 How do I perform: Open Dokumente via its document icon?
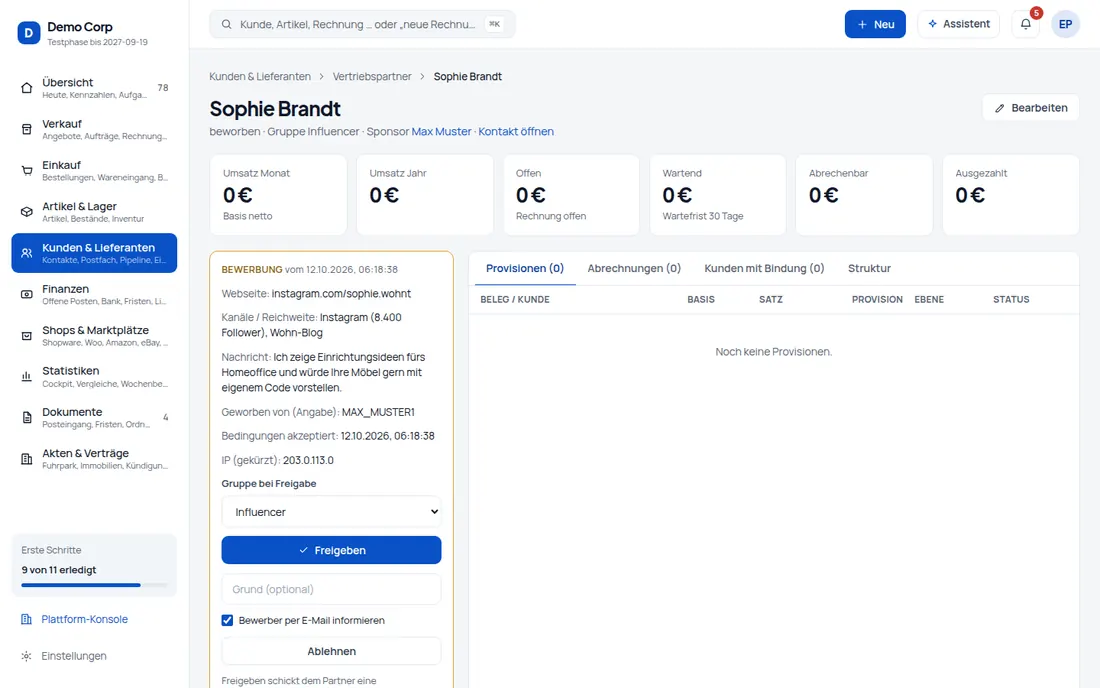pos(27,418)
